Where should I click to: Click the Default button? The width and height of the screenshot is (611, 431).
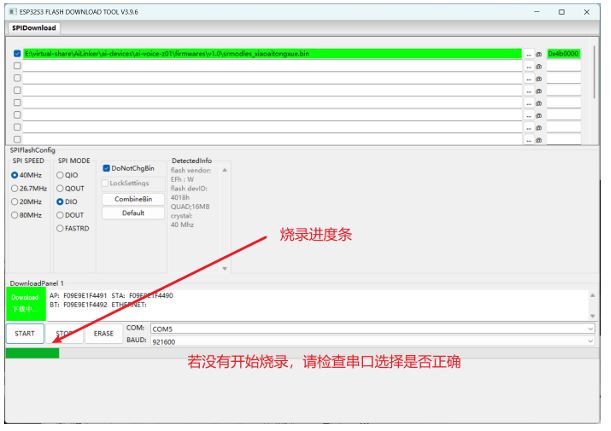(x=133, y=213)
